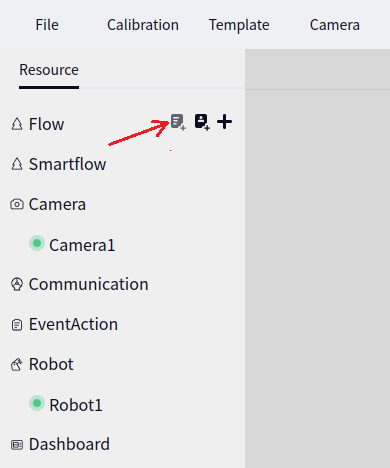
Task: Select the Smartflow tree item
Action: pyautogui.click(x=67, y=164)
